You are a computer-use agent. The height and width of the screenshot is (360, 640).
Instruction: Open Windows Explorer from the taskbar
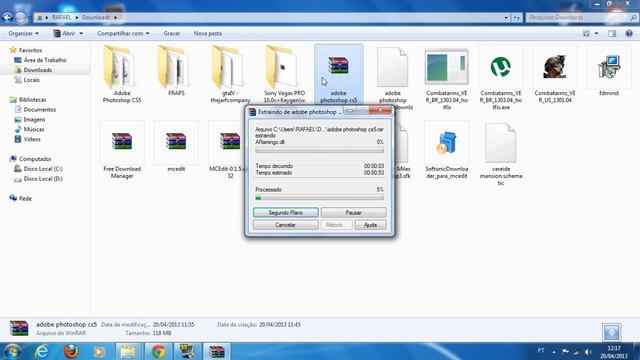pos(128,351)
